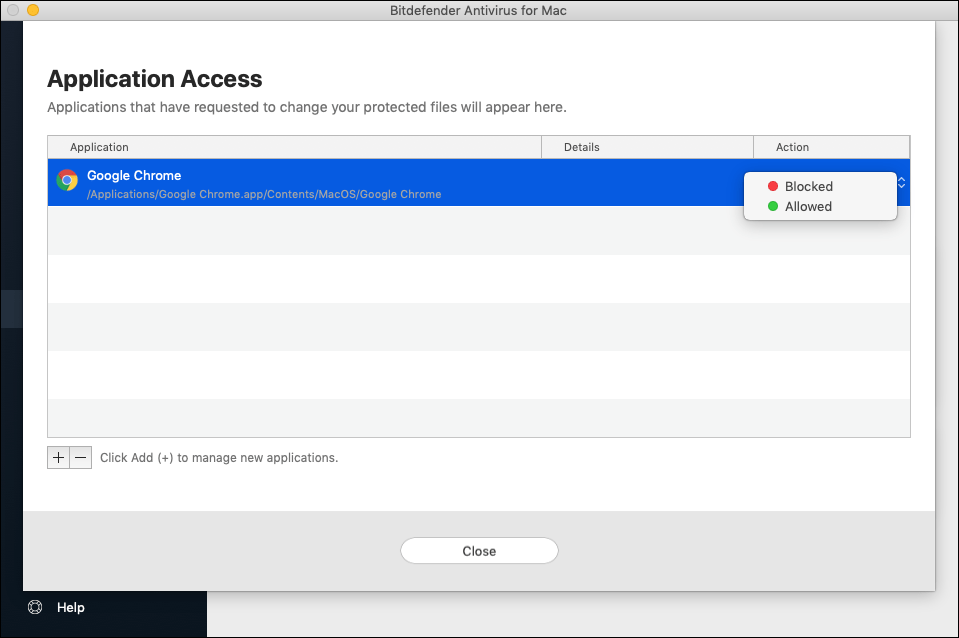The width and height of the screenshot is (959, 638).
Task: Select the highlighted module icon in the dark sidebar
Action: [x=11, y=308]
